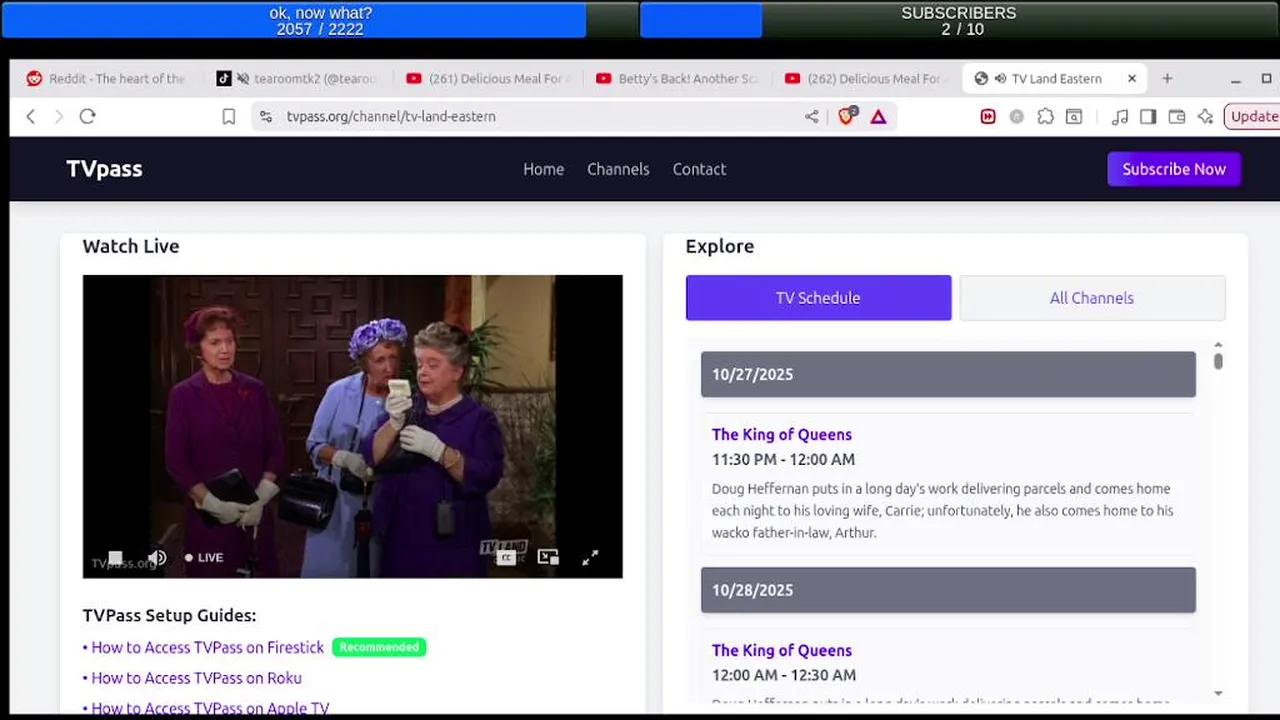The width and height of the screenshot is (1280, 720).
Task: Close the TV Land Eastern tab
Action: pos(1132,78)
